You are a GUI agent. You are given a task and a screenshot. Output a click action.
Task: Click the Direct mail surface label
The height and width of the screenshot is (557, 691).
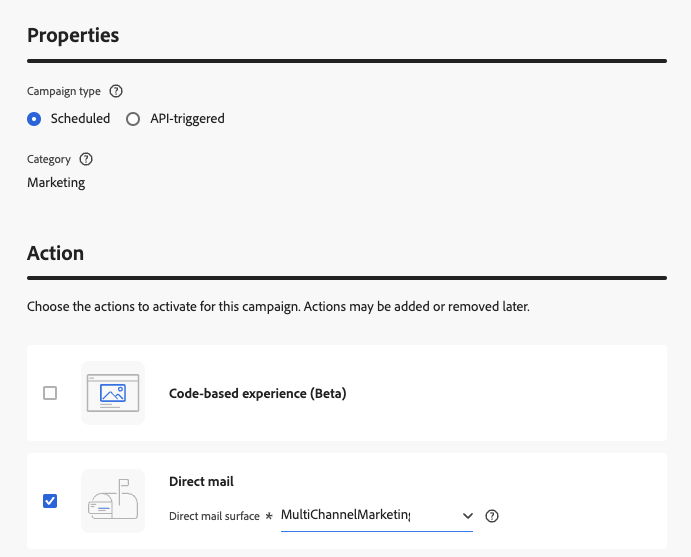click(215, 516)
